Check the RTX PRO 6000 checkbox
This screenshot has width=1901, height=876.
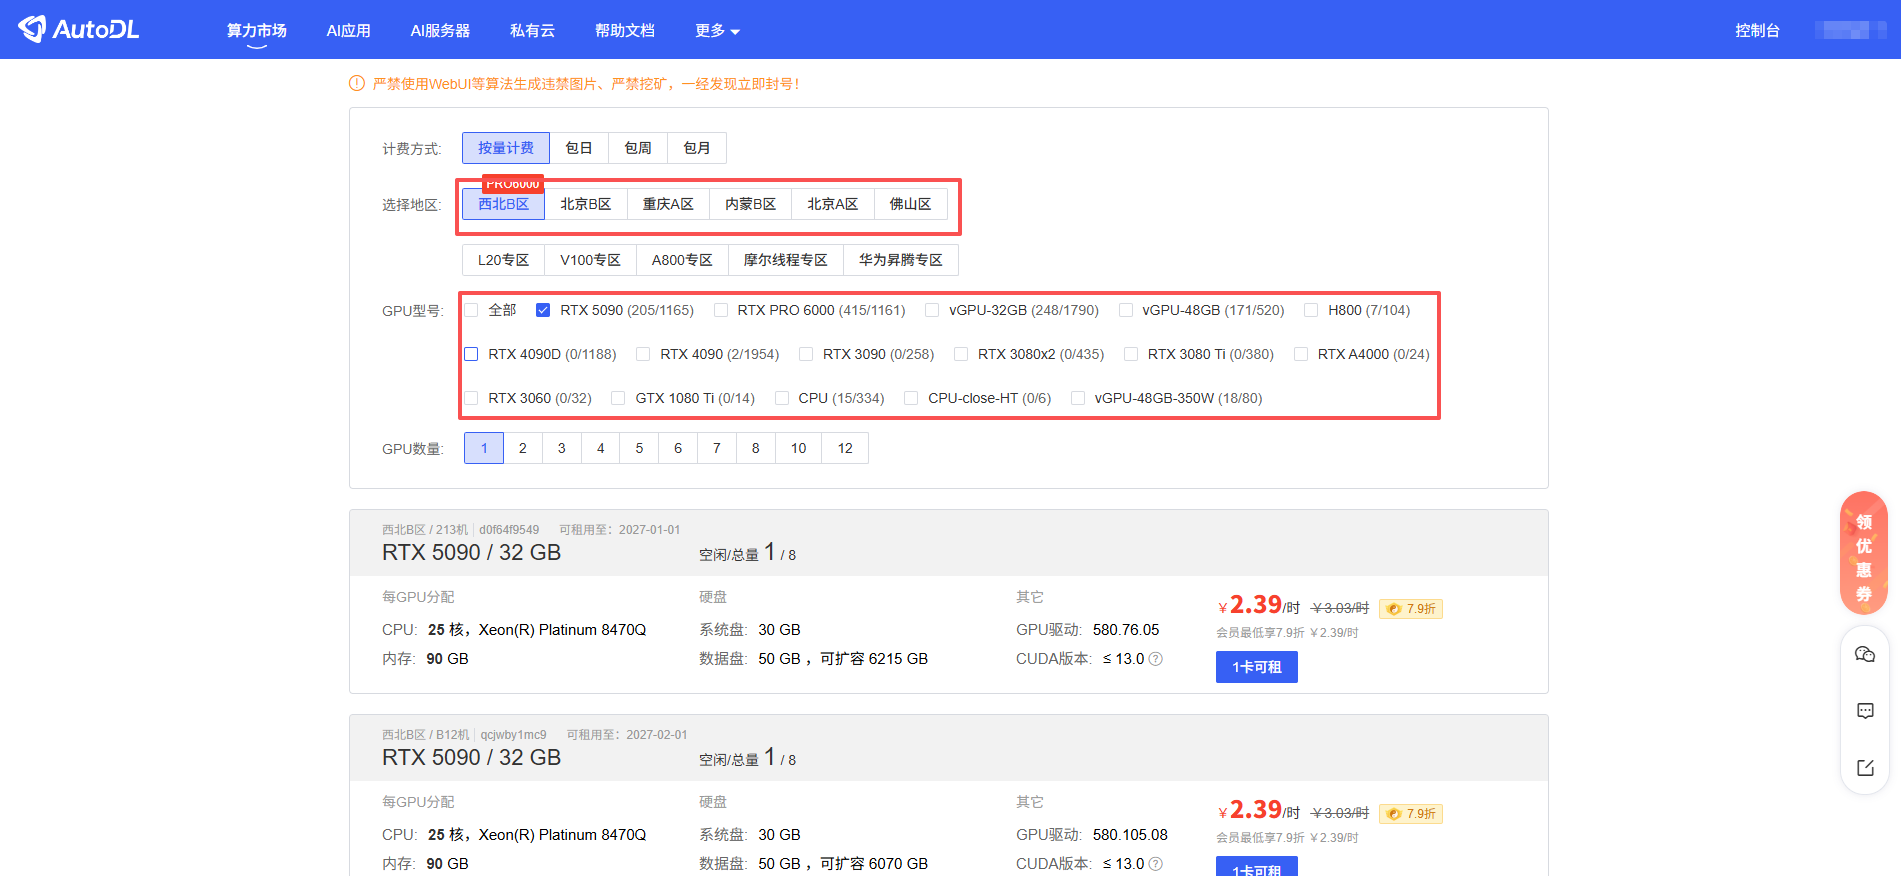(721, 310)
